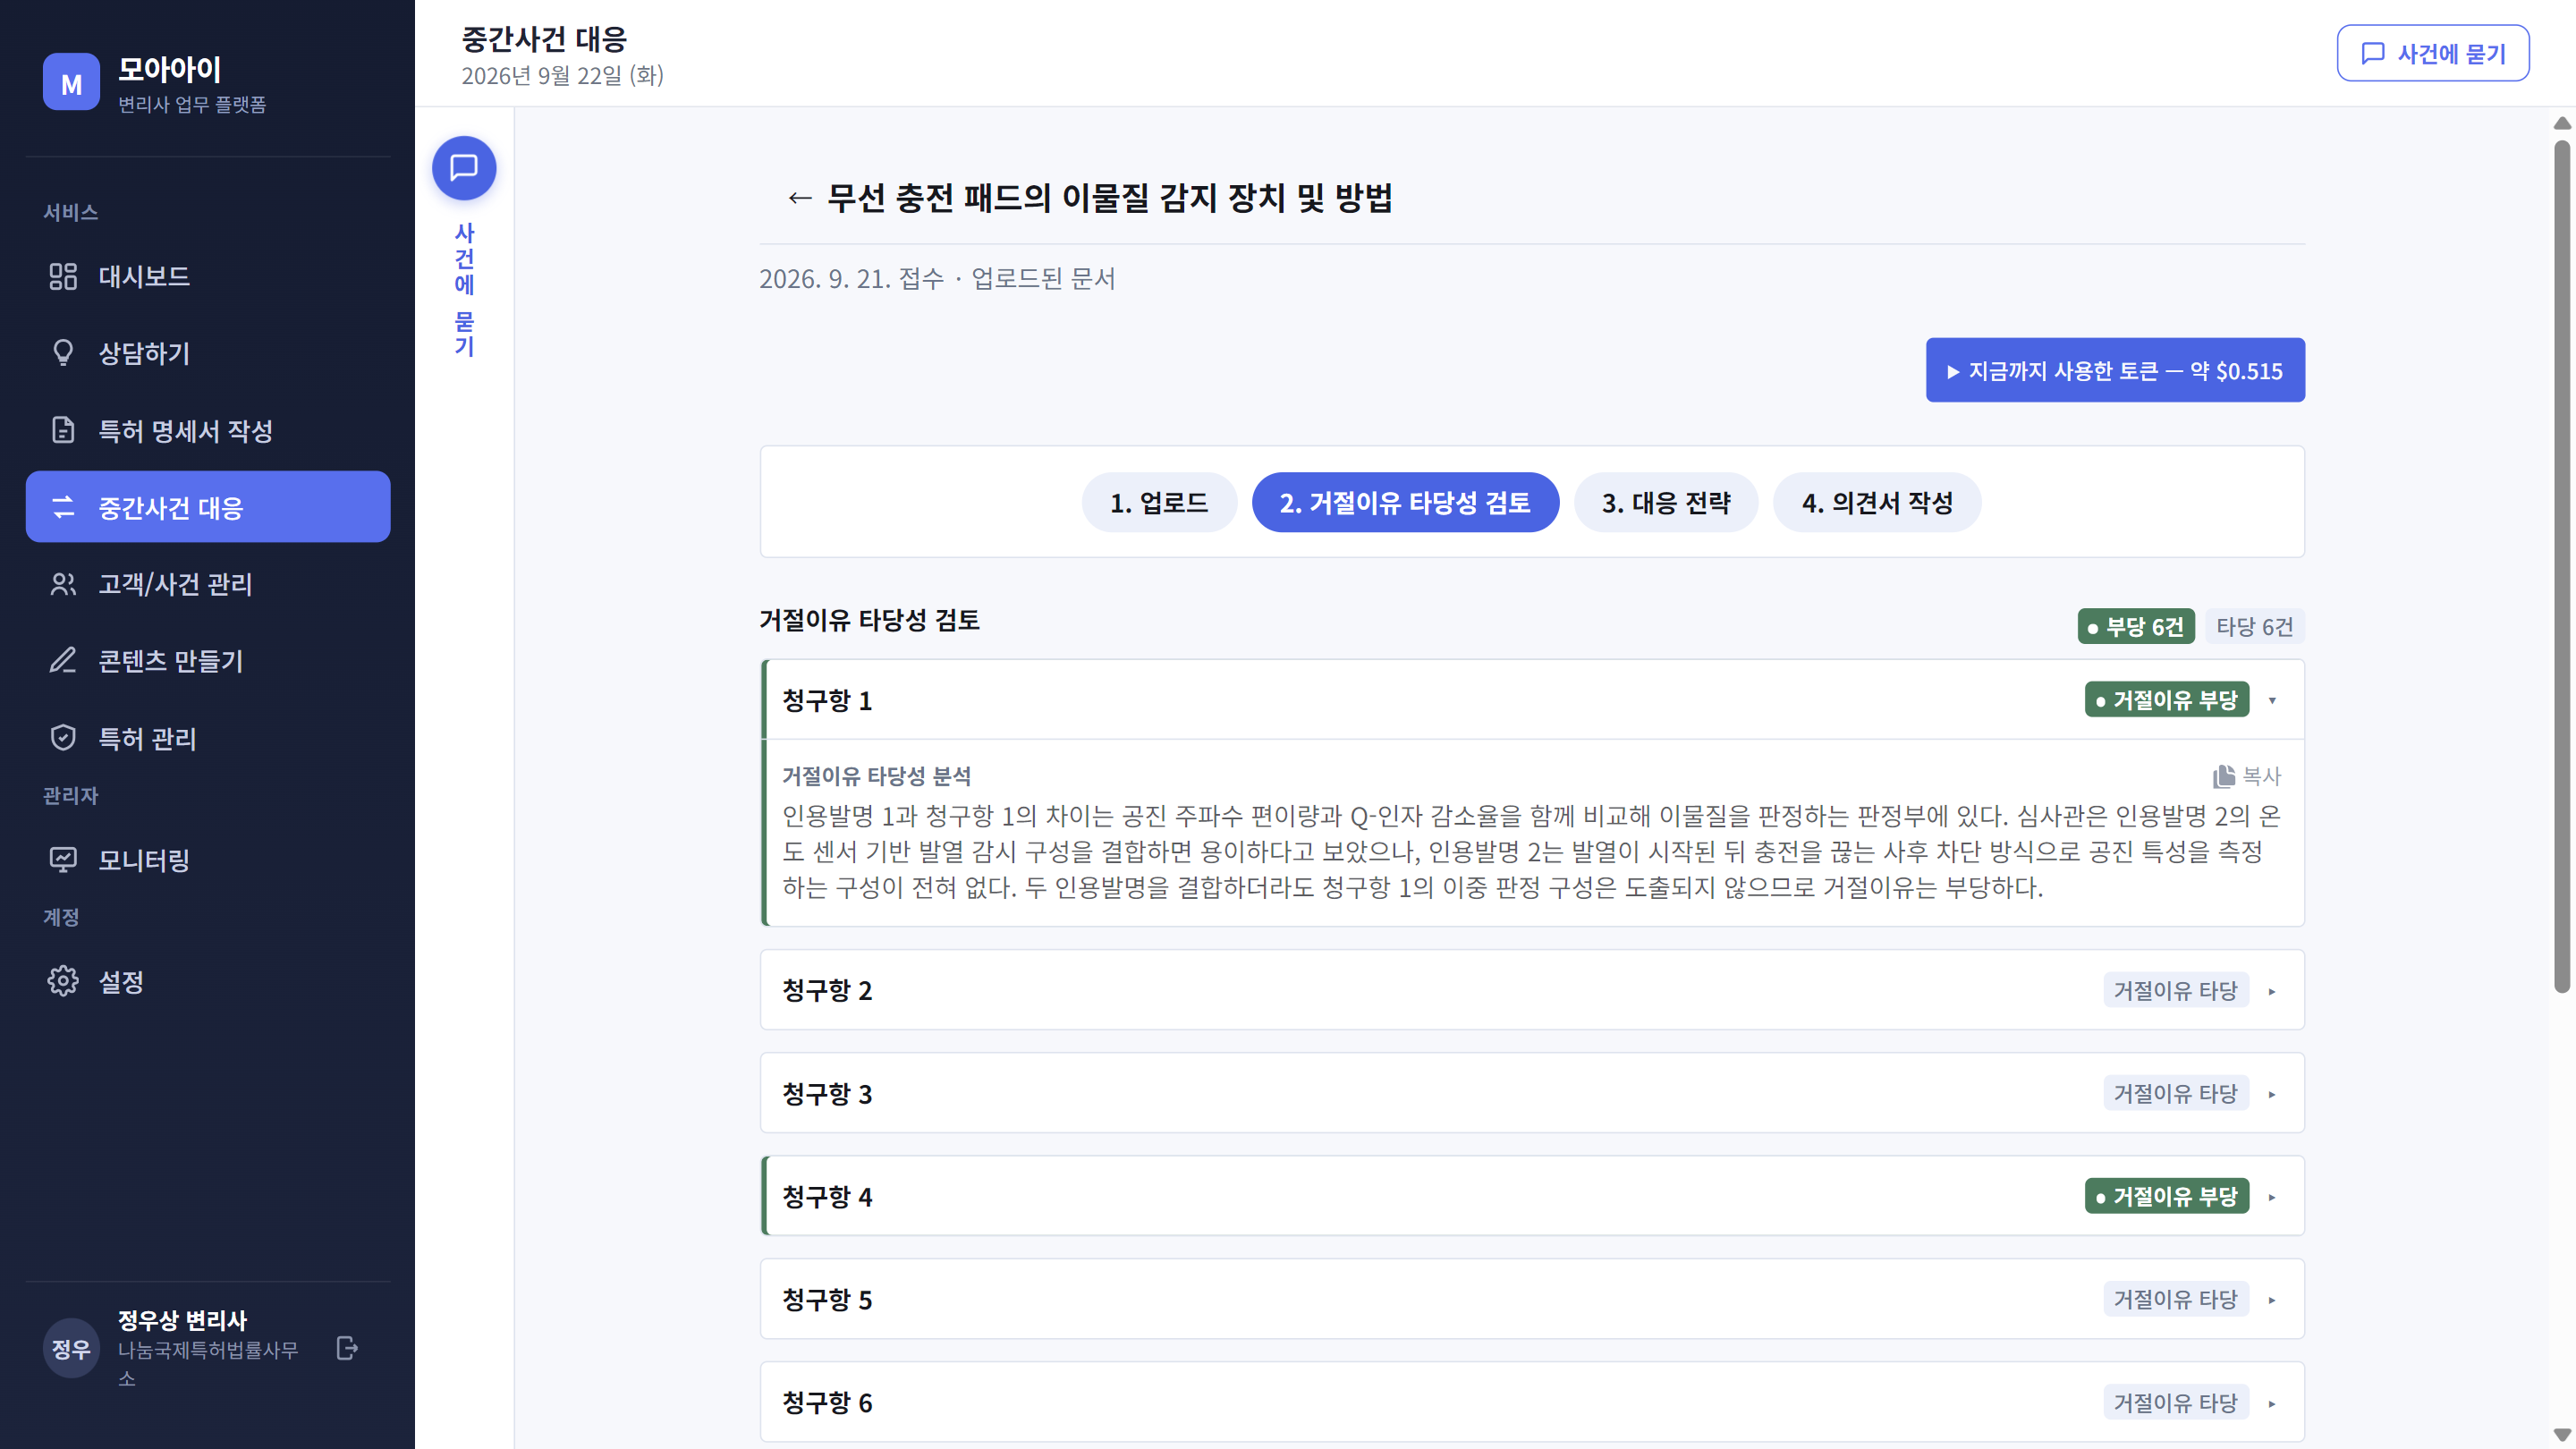Click 거절이유 타당 badge on 청구항 5
The height and width of the screenshot is (1449, 2576).
point(2176,1299)
